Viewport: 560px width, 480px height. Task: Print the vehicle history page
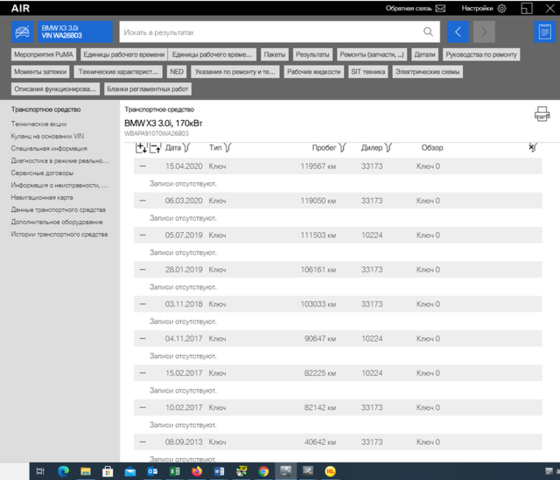542,114
